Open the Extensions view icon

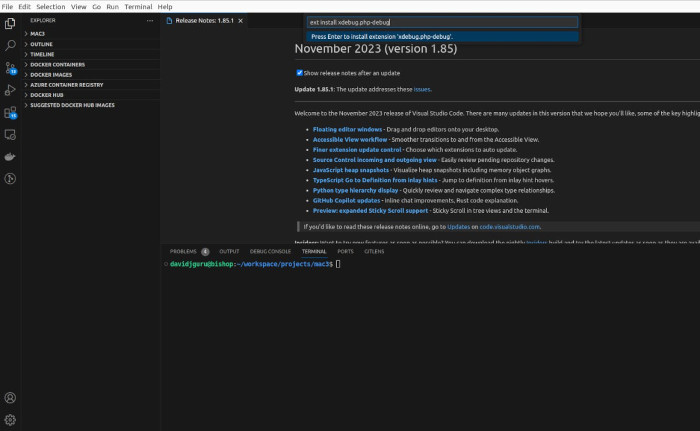pyautogui.click(x=10, y=112)
